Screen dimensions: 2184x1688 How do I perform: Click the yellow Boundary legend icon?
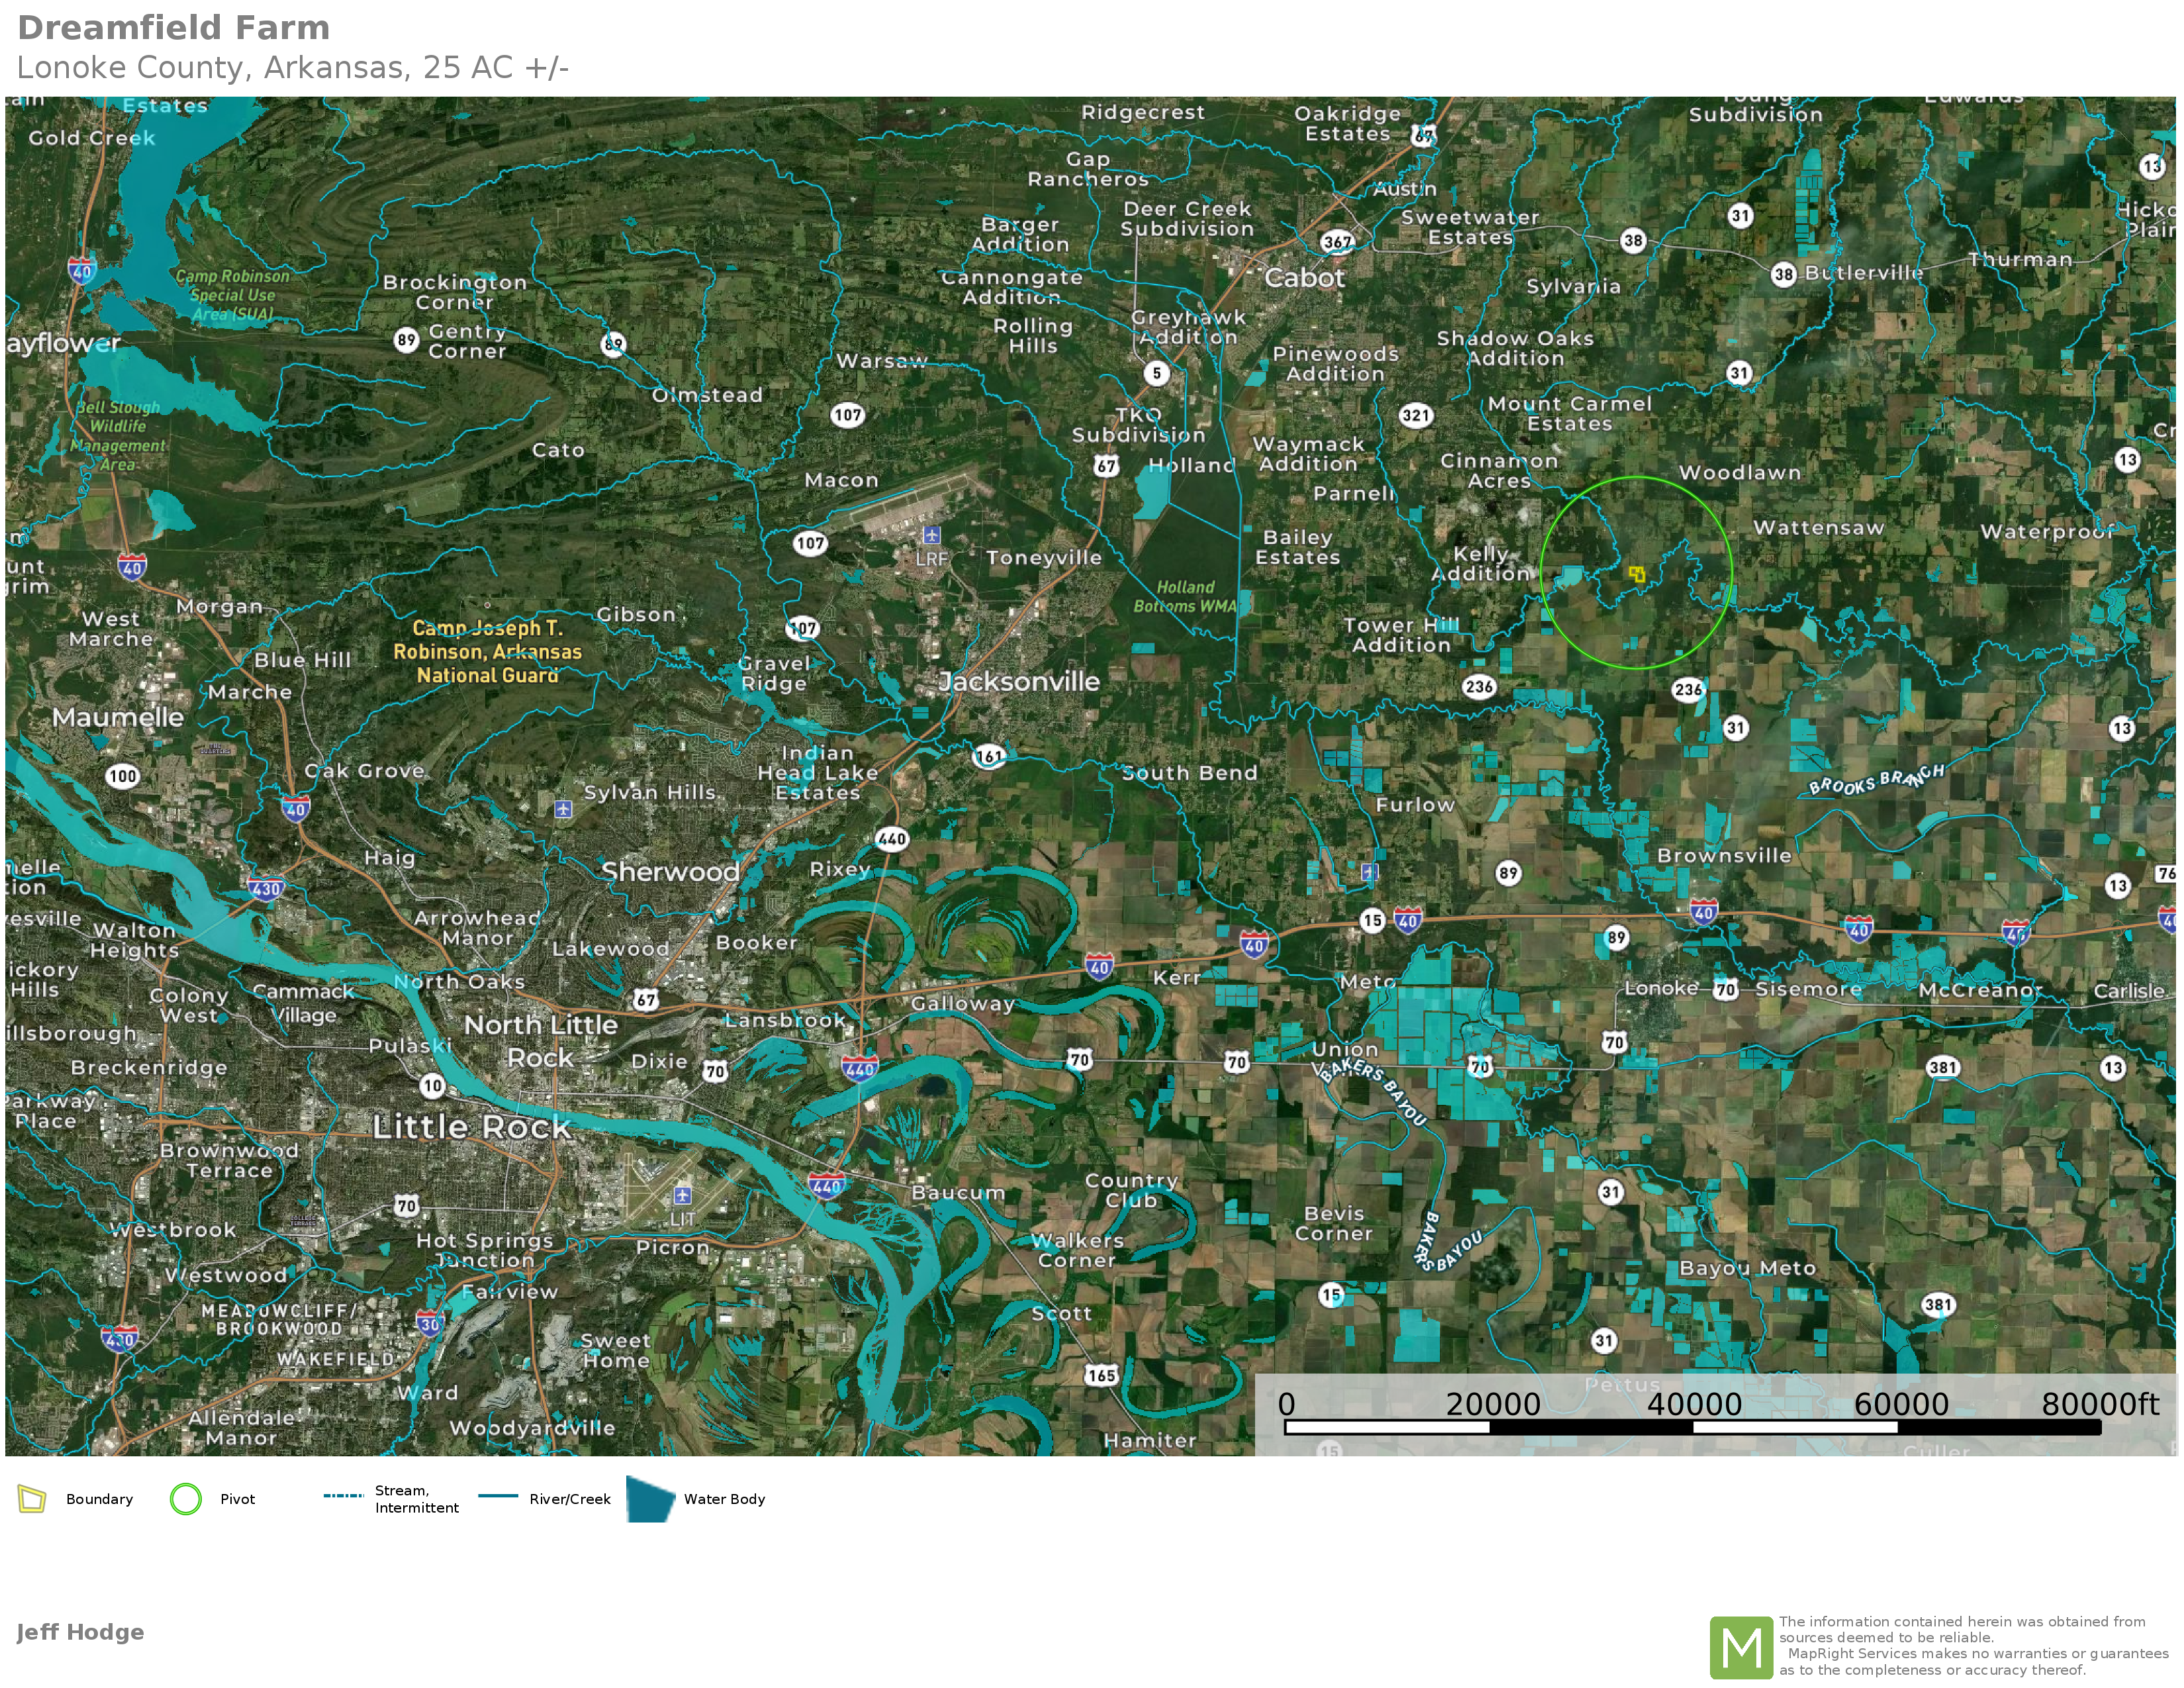32,1499
